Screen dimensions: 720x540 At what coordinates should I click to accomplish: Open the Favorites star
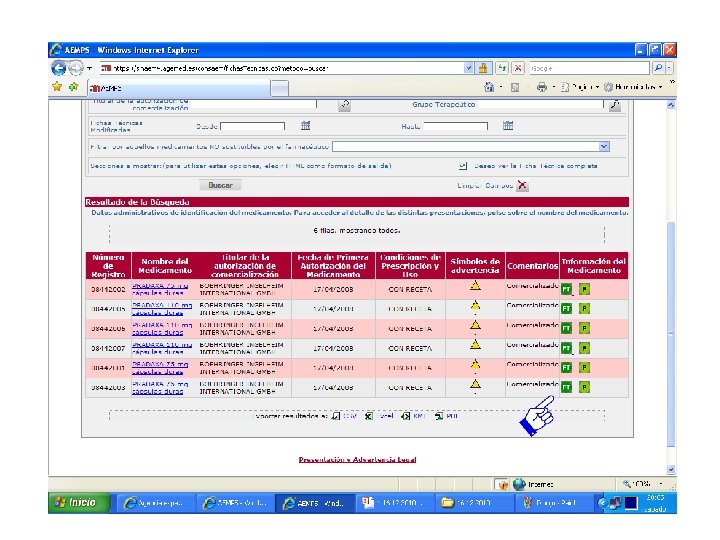57,86
